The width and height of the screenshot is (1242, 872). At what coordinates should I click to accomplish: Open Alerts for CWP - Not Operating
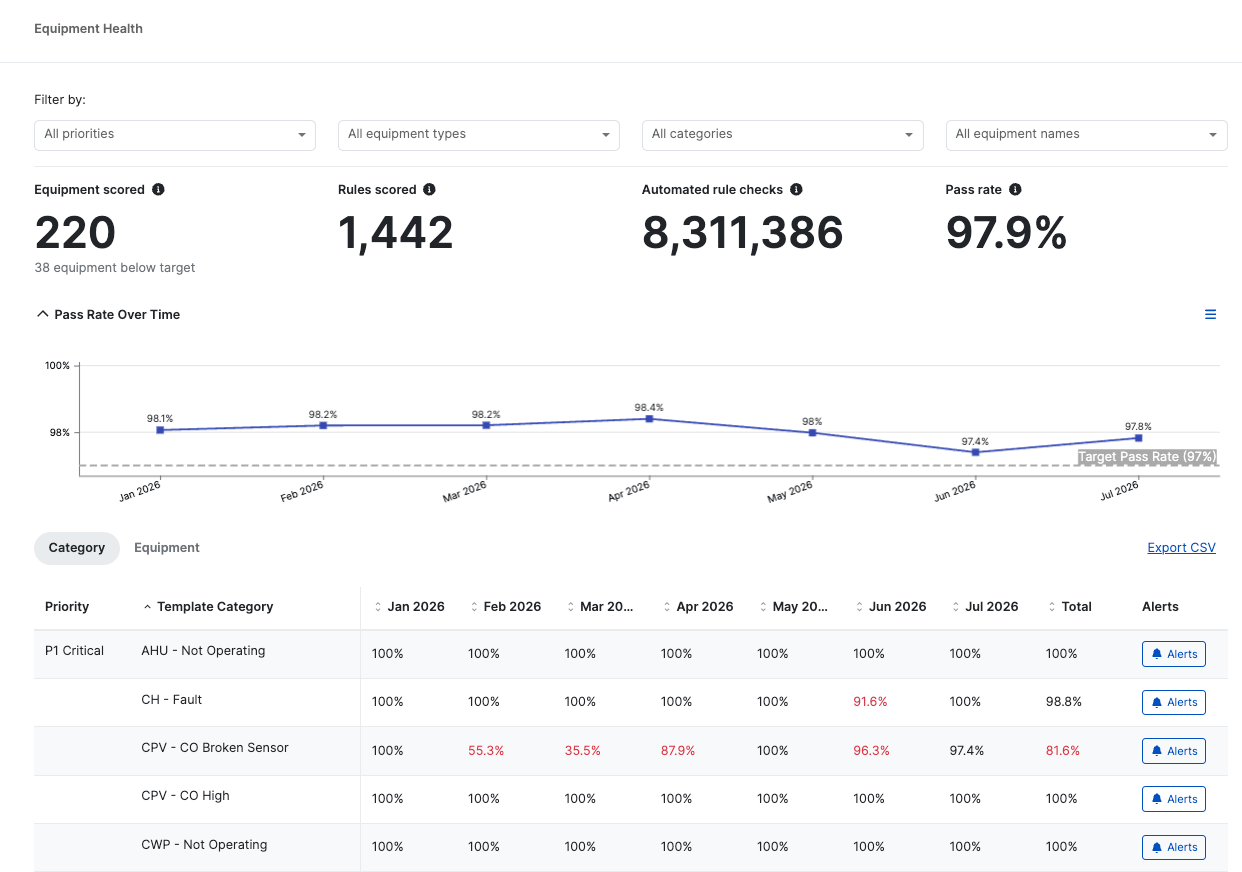pyautogui.click(x=1174, y=848)
